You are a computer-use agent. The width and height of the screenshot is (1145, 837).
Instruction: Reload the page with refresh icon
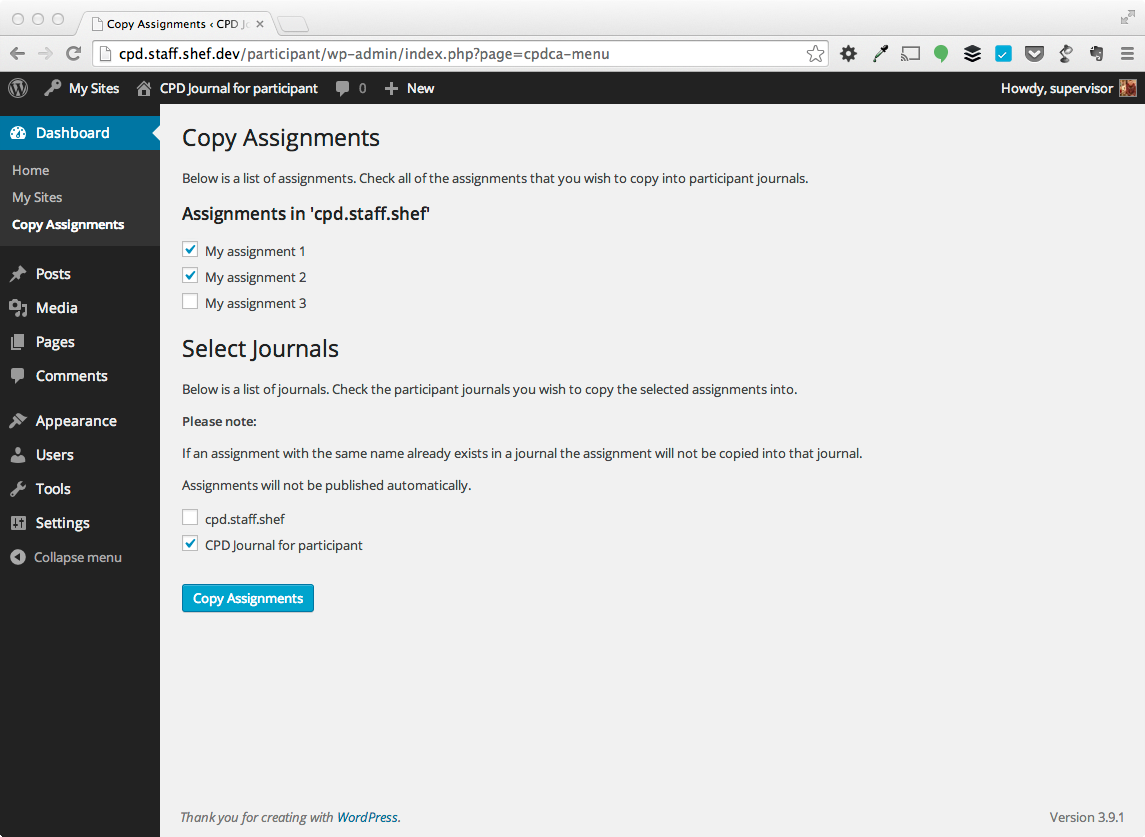tap(73, 53)
